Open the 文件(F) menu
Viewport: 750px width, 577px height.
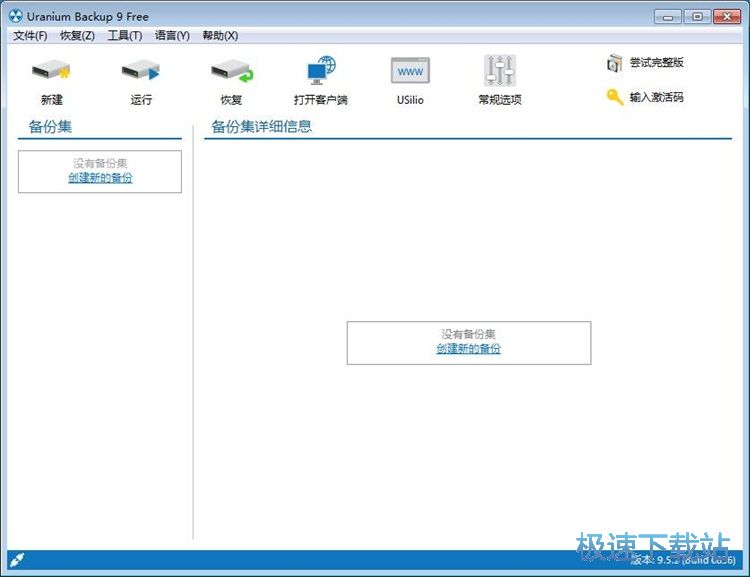pyautogui.click(x=30, y=35)
